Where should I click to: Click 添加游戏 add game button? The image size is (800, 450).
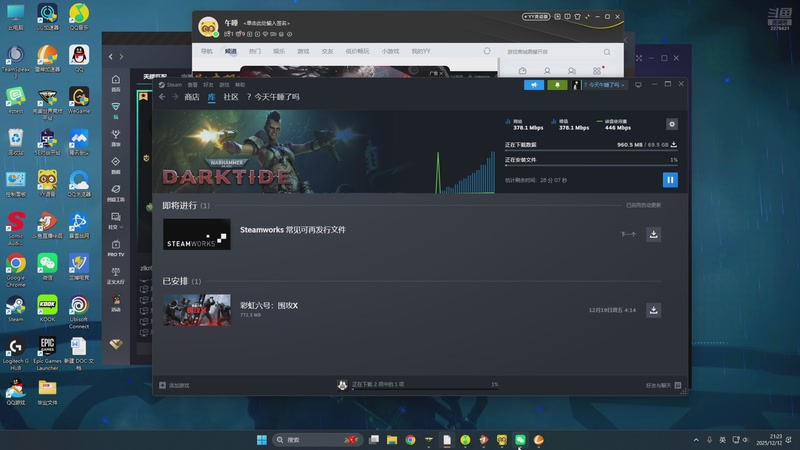click(174, 385)
